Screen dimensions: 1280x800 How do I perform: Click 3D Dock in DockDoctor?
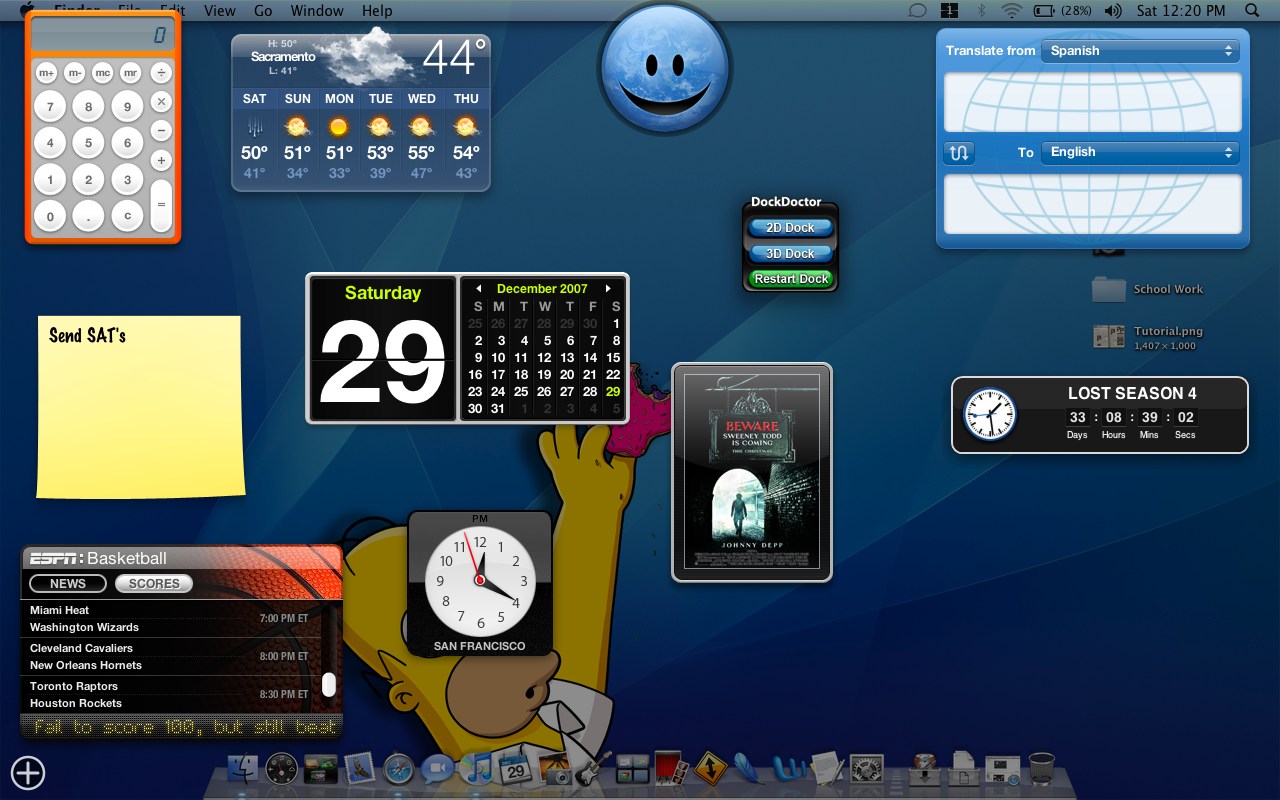click(x=791, y=254)
